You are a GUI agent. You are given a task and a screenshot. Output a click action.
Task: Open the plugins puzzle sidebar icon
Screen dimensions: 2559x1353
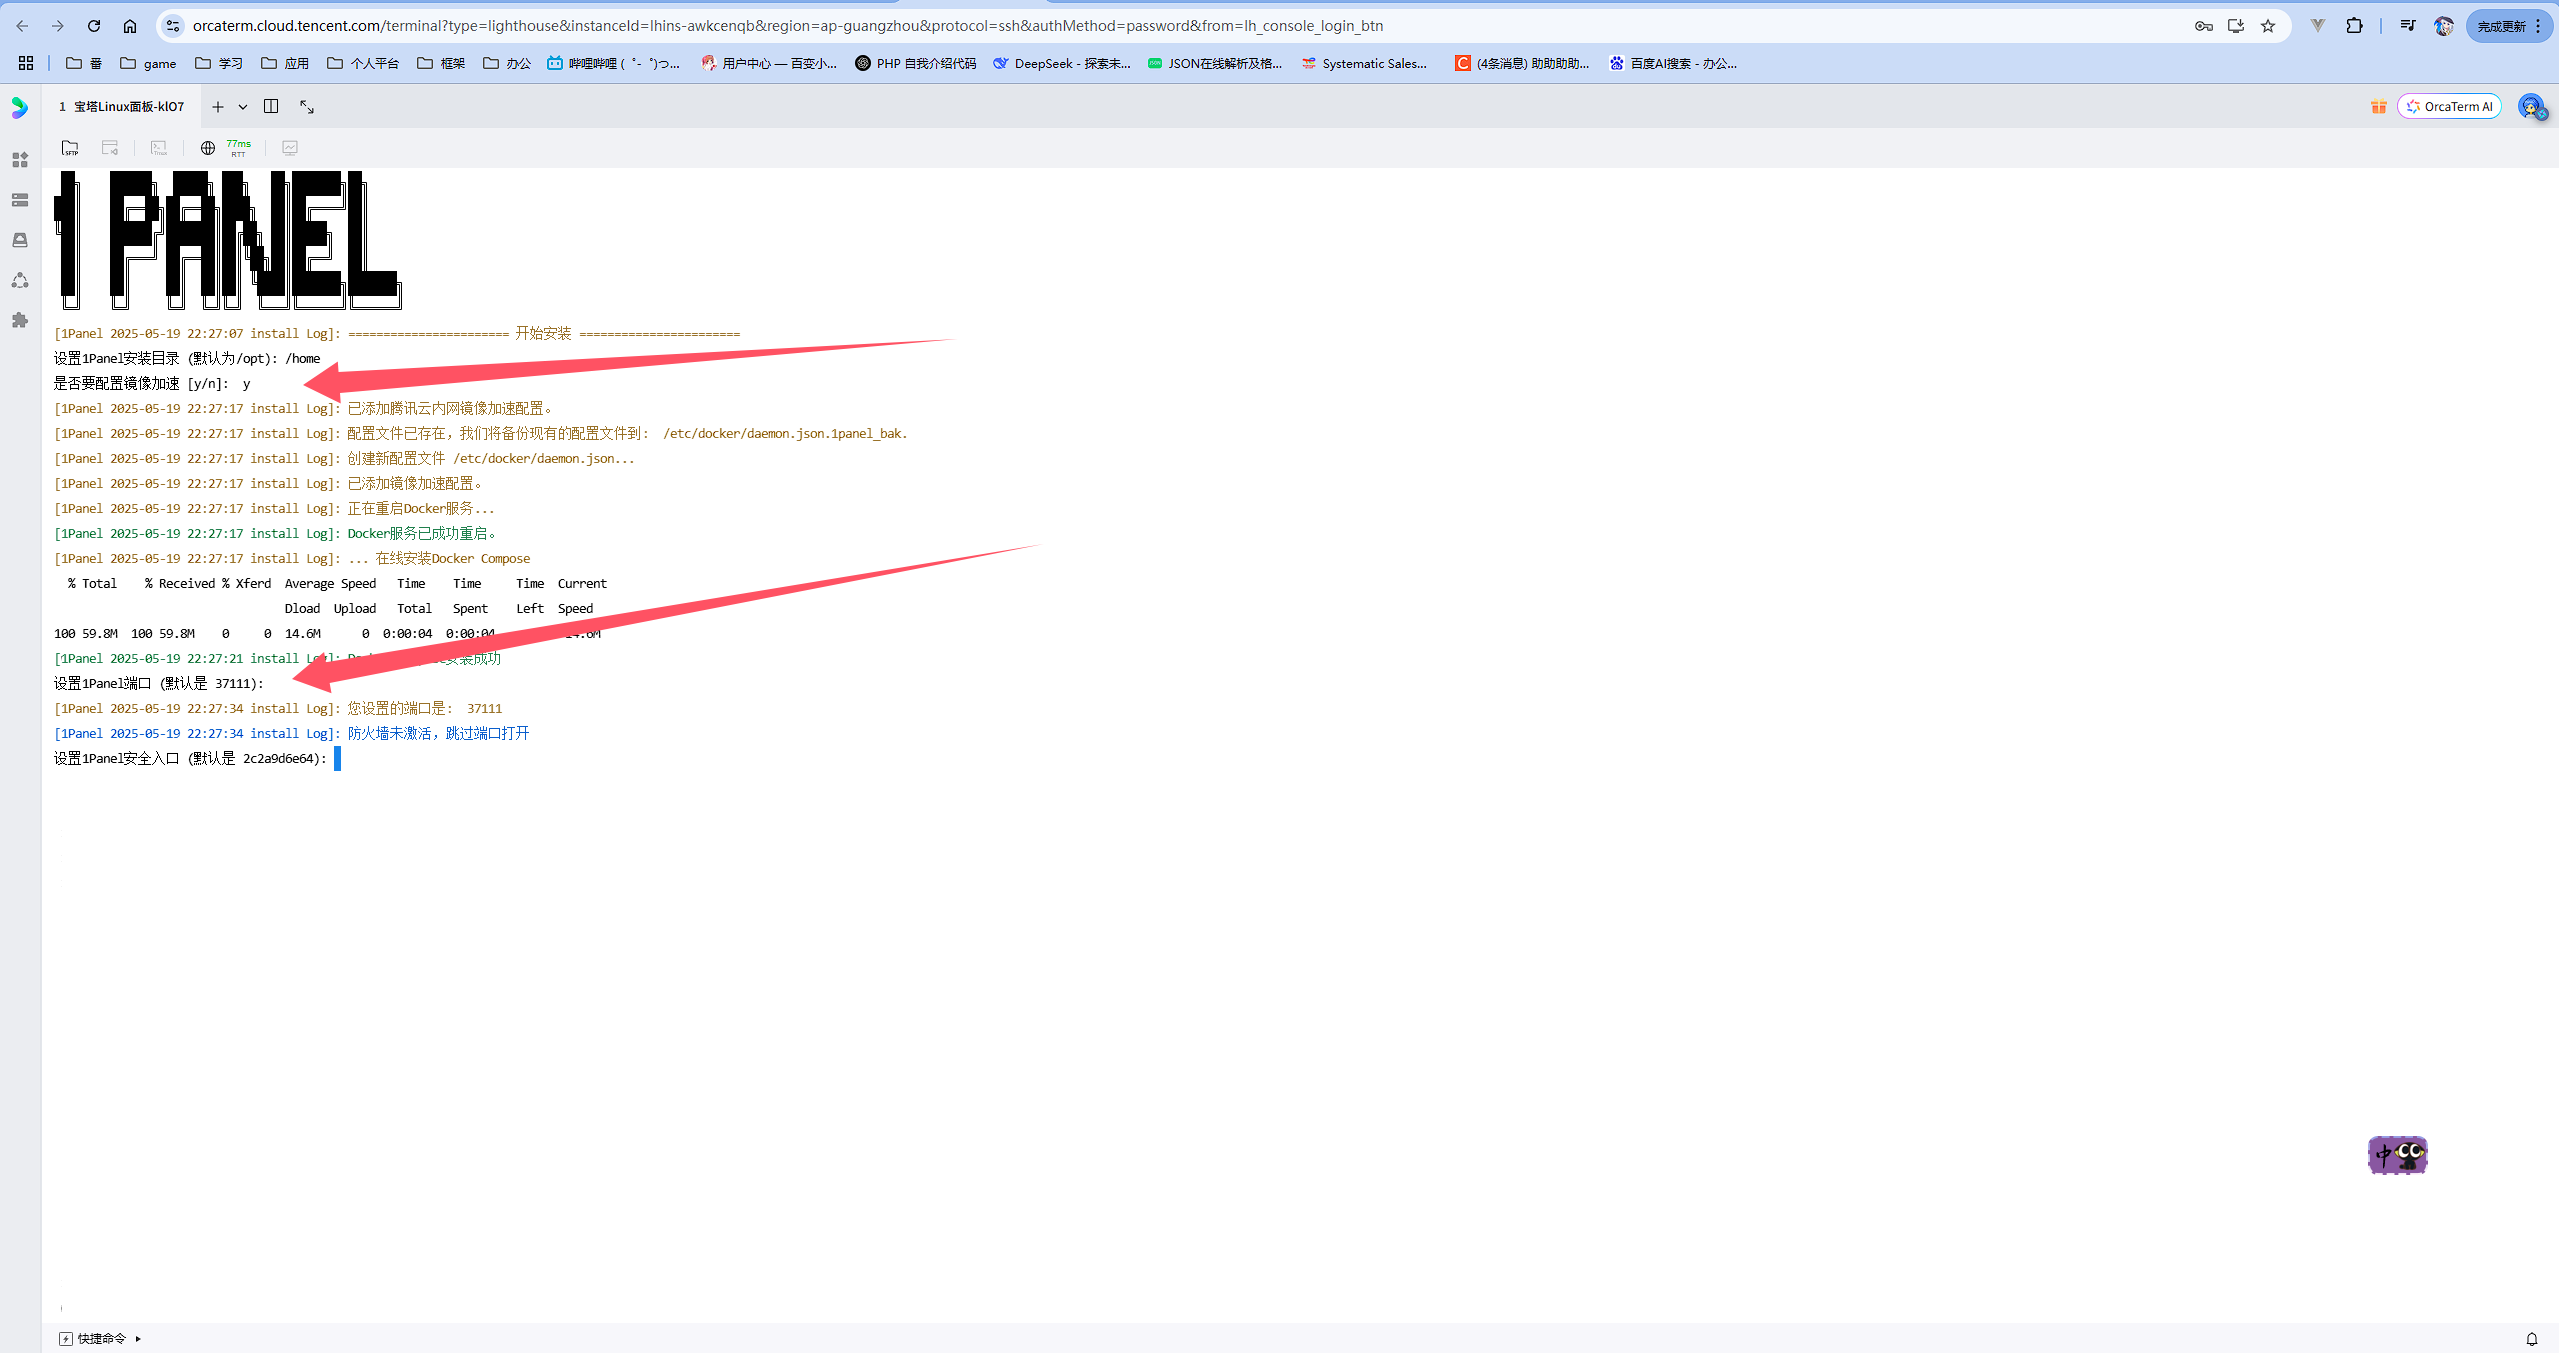(x=20, y=320)
